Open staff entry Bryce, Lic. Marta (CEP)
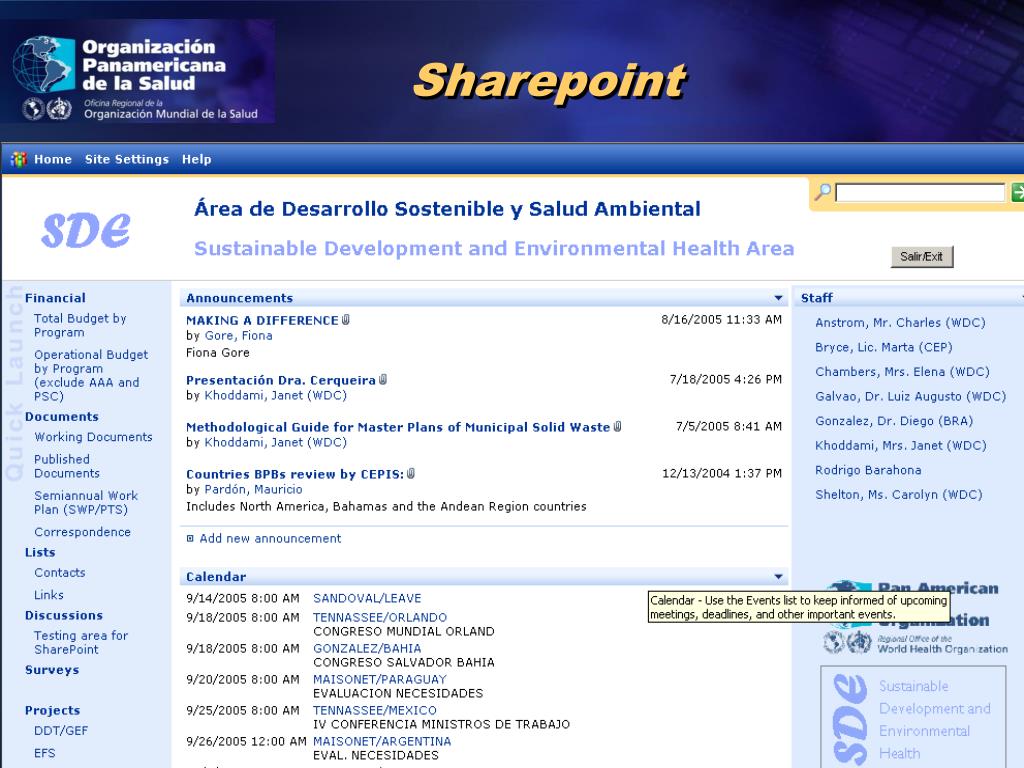This screenshot has height=768, width=1024. pyautogui.click(x=884, y=347)
